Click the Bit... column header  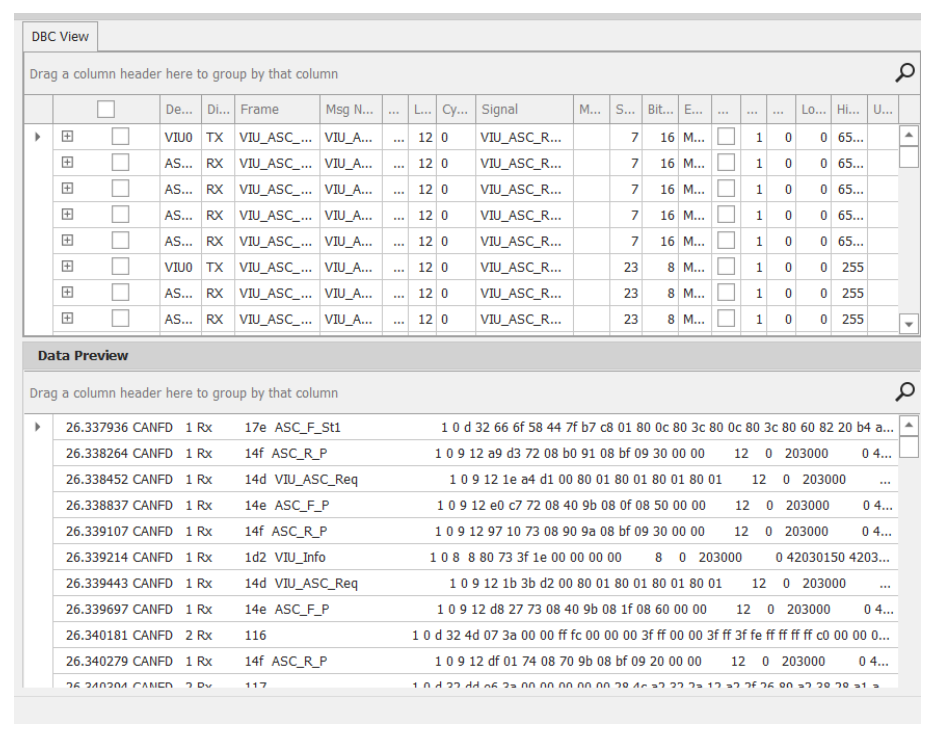661,109
